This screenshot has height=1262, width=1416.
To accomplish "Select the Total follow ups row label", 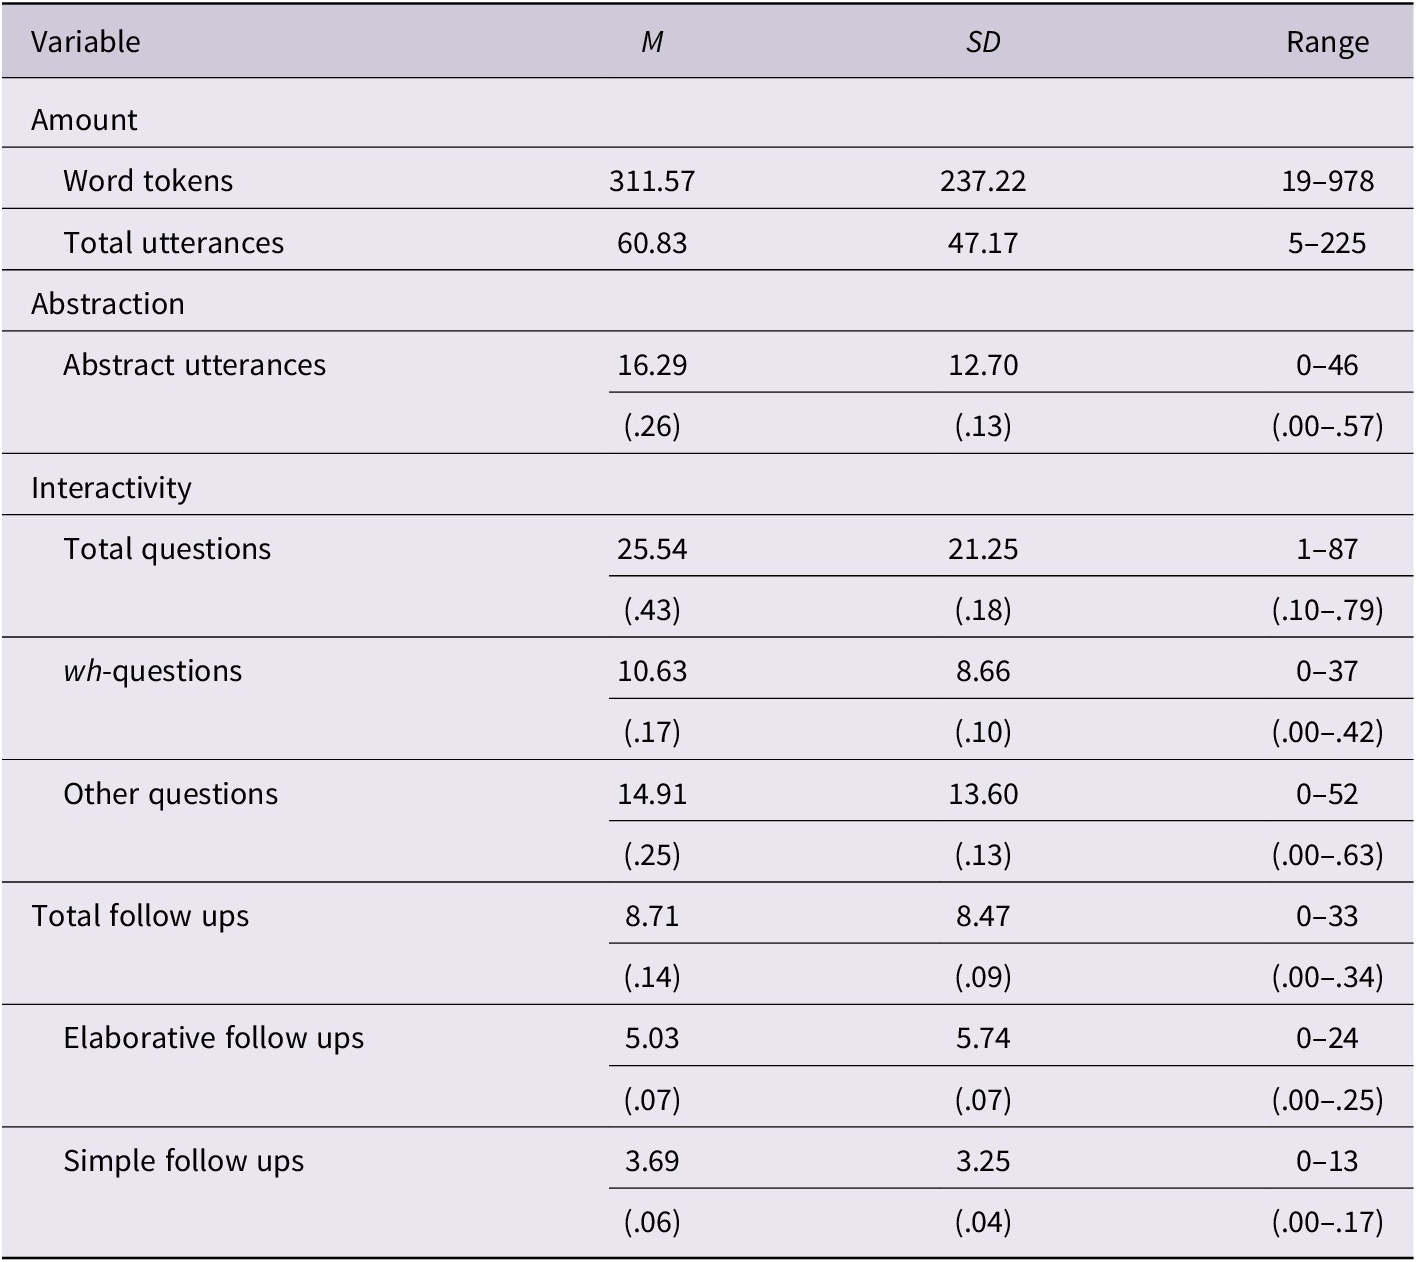I will click(x=140, y=916).
